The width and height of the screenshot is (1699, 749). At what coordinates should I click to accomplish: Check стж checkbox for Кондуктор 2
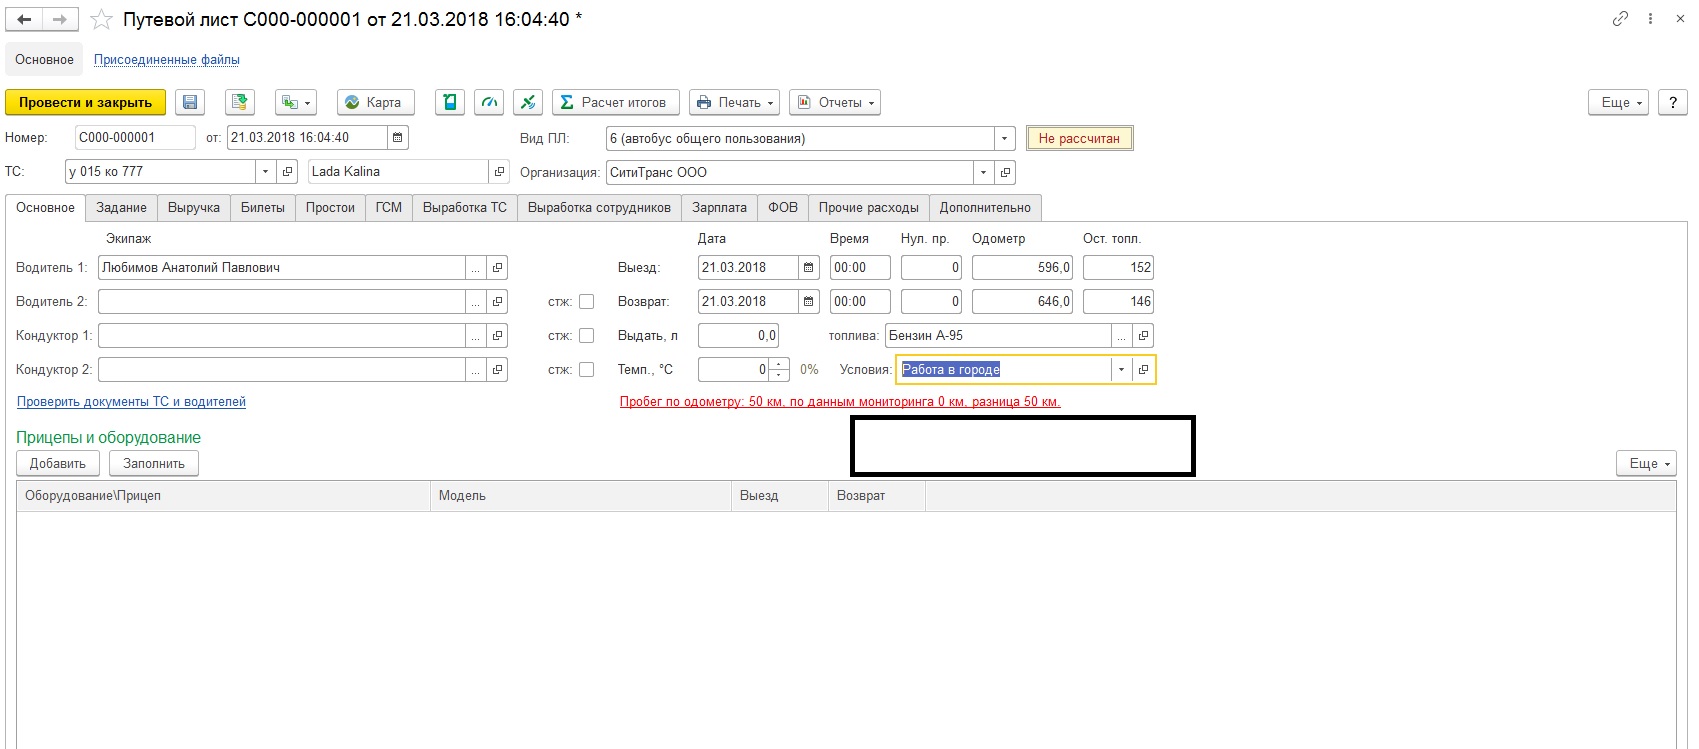click(587, 370)
